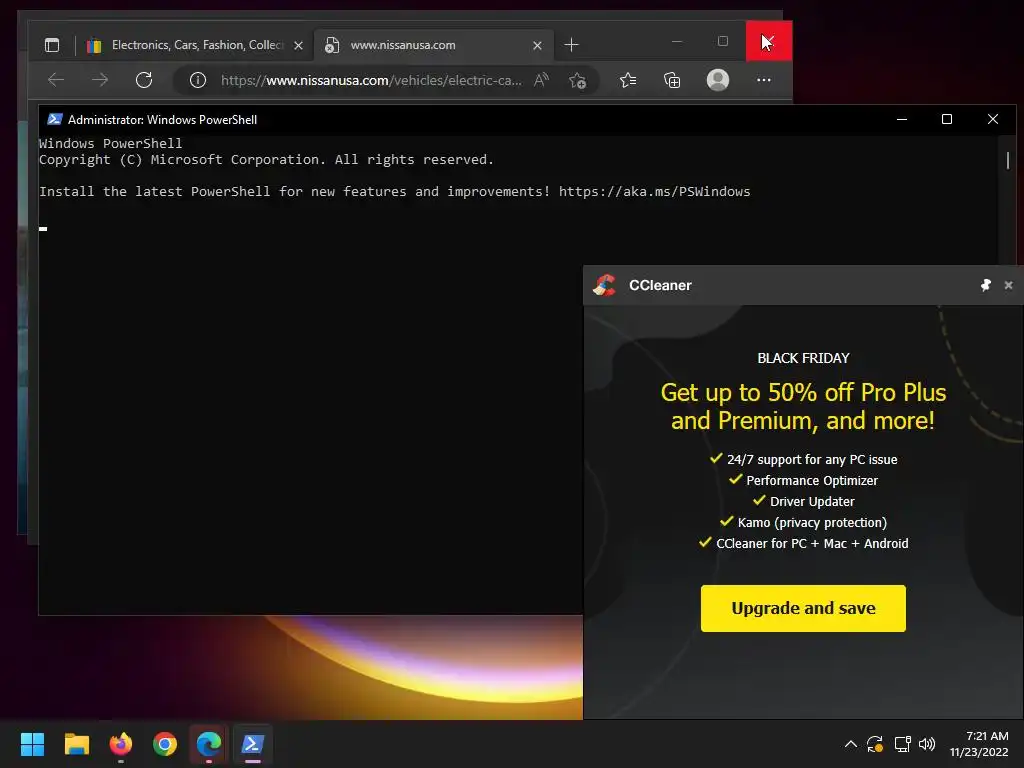Image resolution: width=1024 pixels, height=768 pixels.
Task: Switch to the www.nissanusa.com tab
Action: [435, 45]
